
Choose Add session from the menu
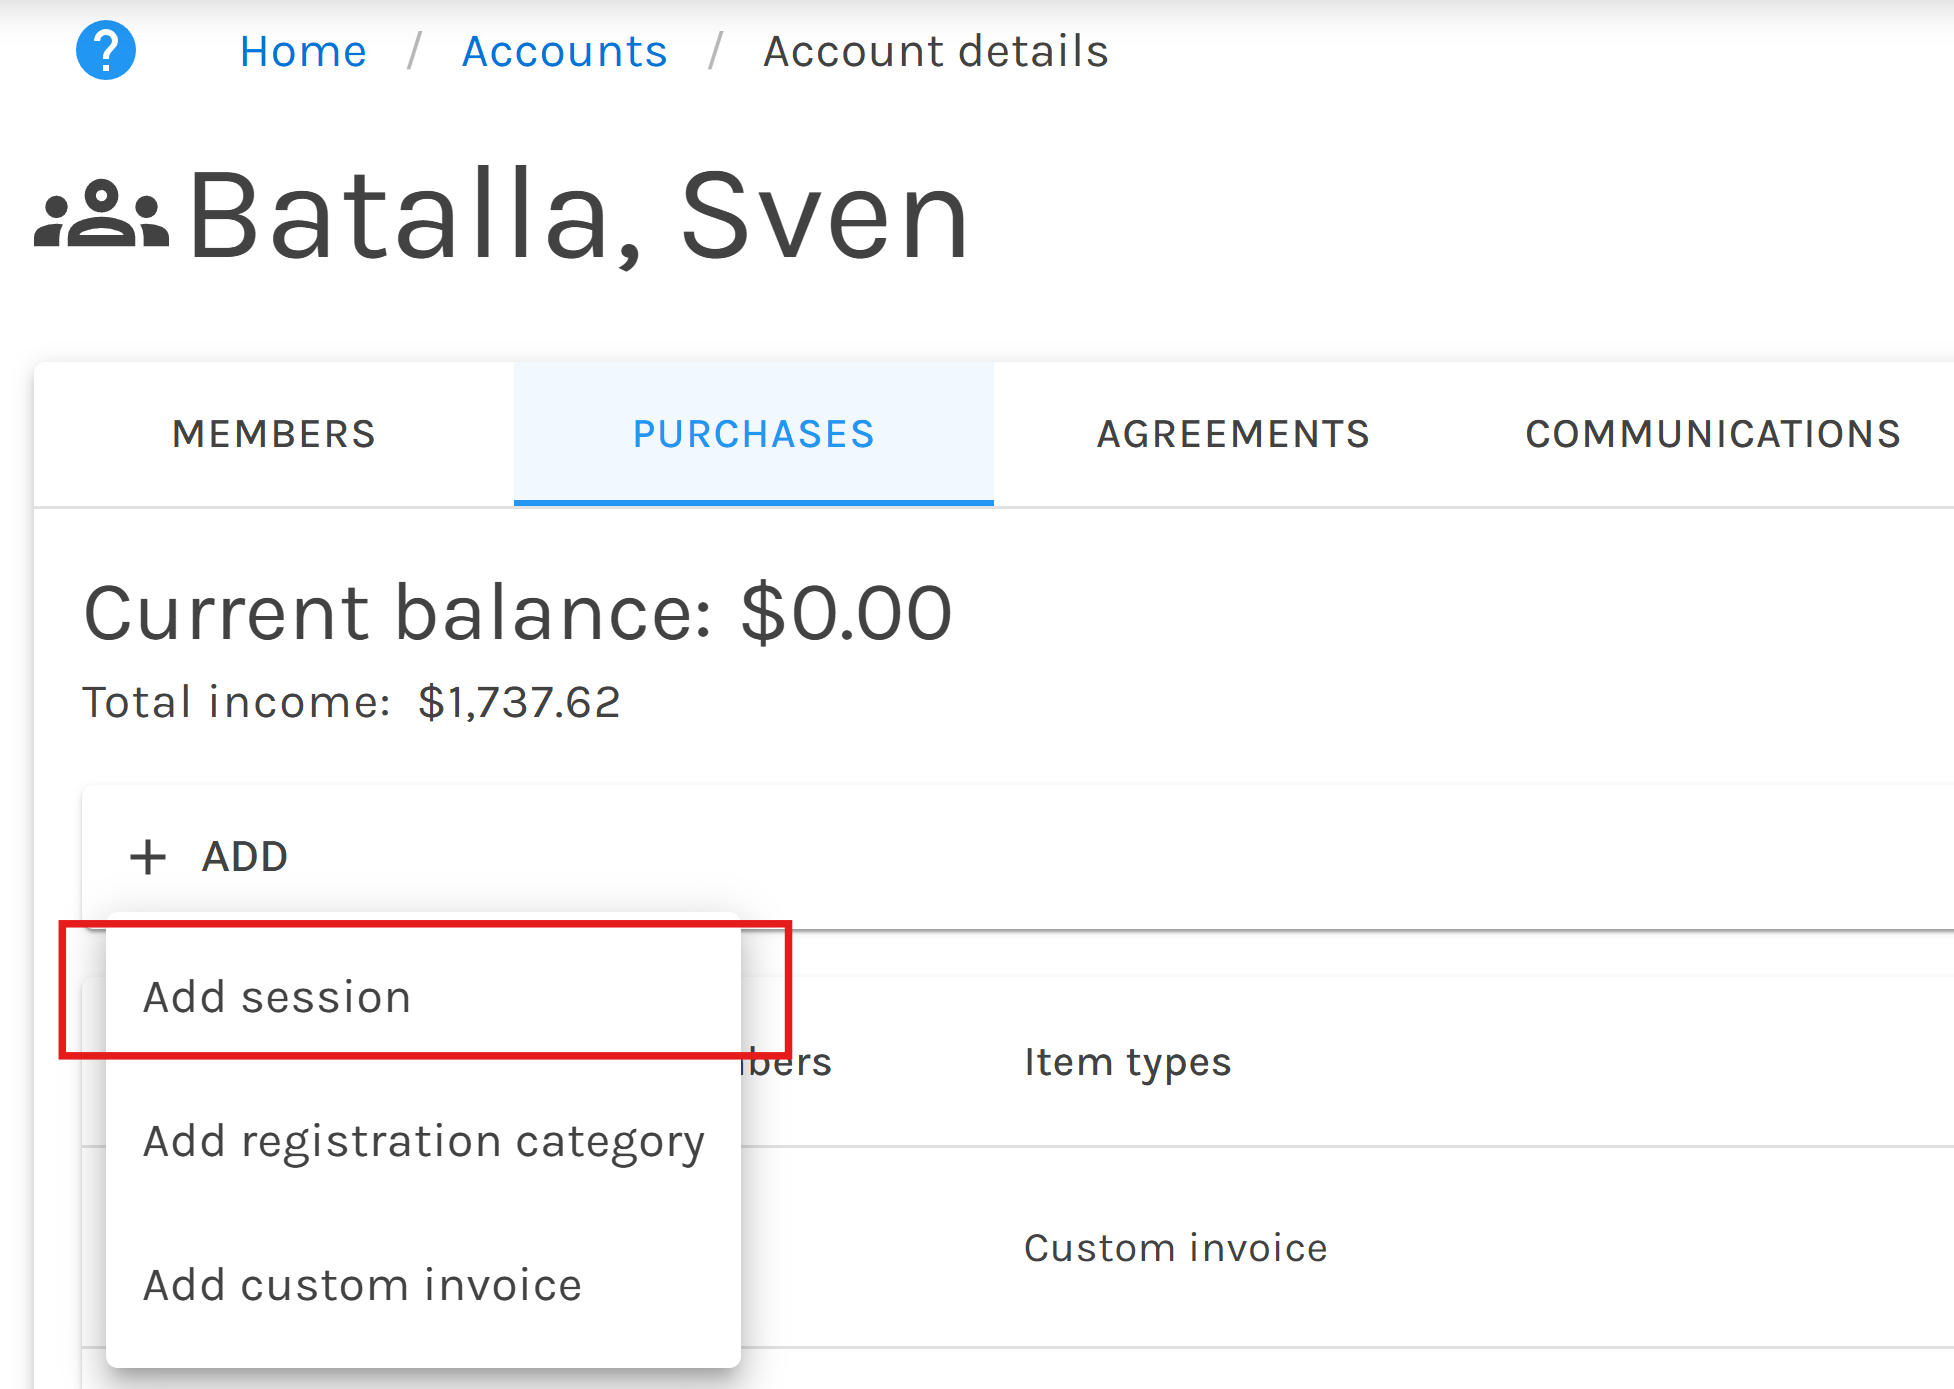coord(277,997)
